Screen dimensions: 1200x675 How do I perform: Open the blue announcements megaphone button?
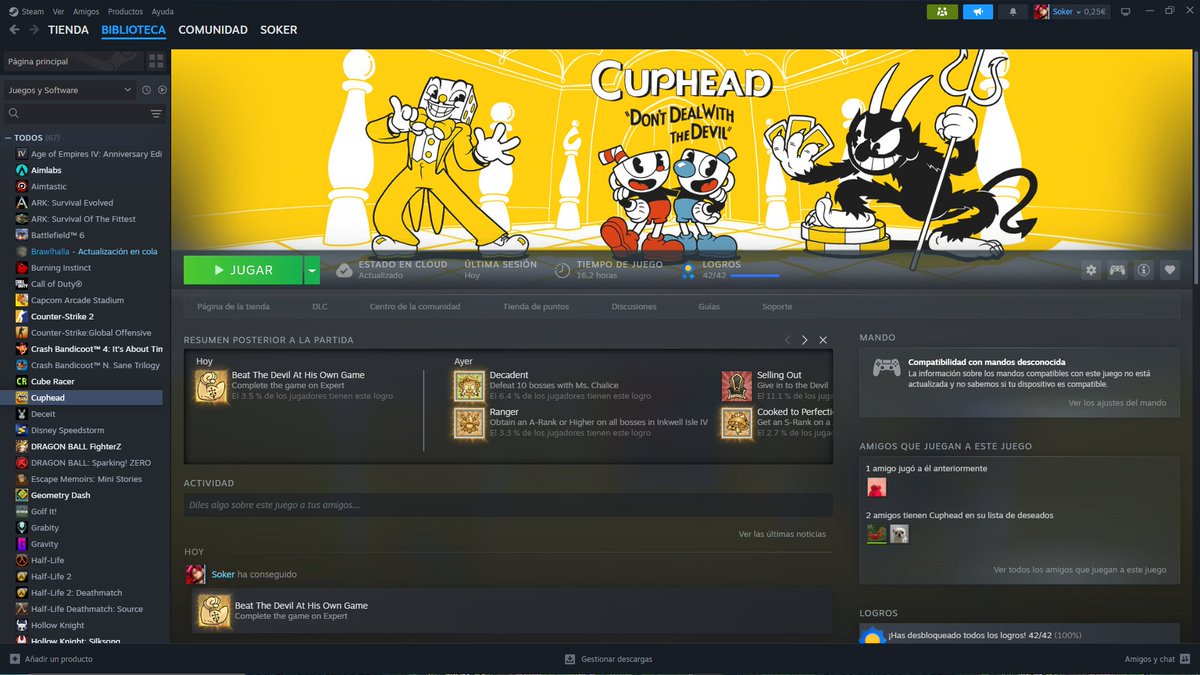[977, 11]
